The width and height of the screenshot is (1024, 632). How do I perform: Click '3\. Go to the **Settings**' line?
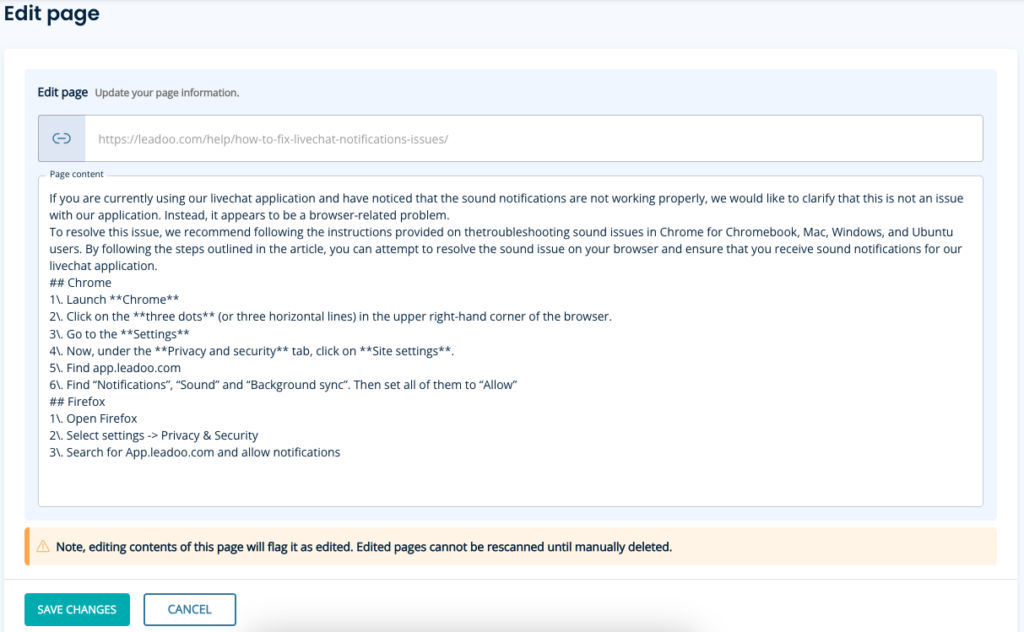tap(120, 334)
